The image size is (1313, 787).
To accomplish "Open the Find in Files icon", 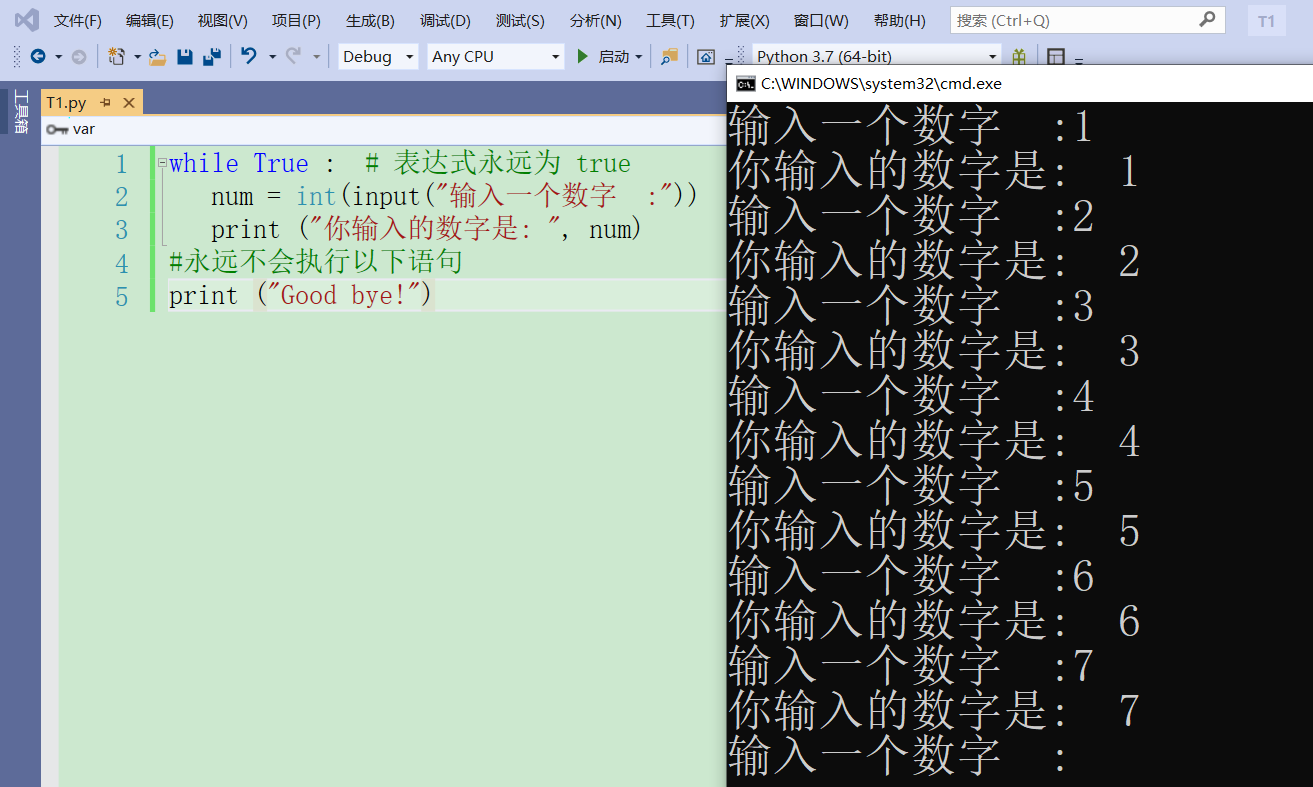I will tap(667, 56).
